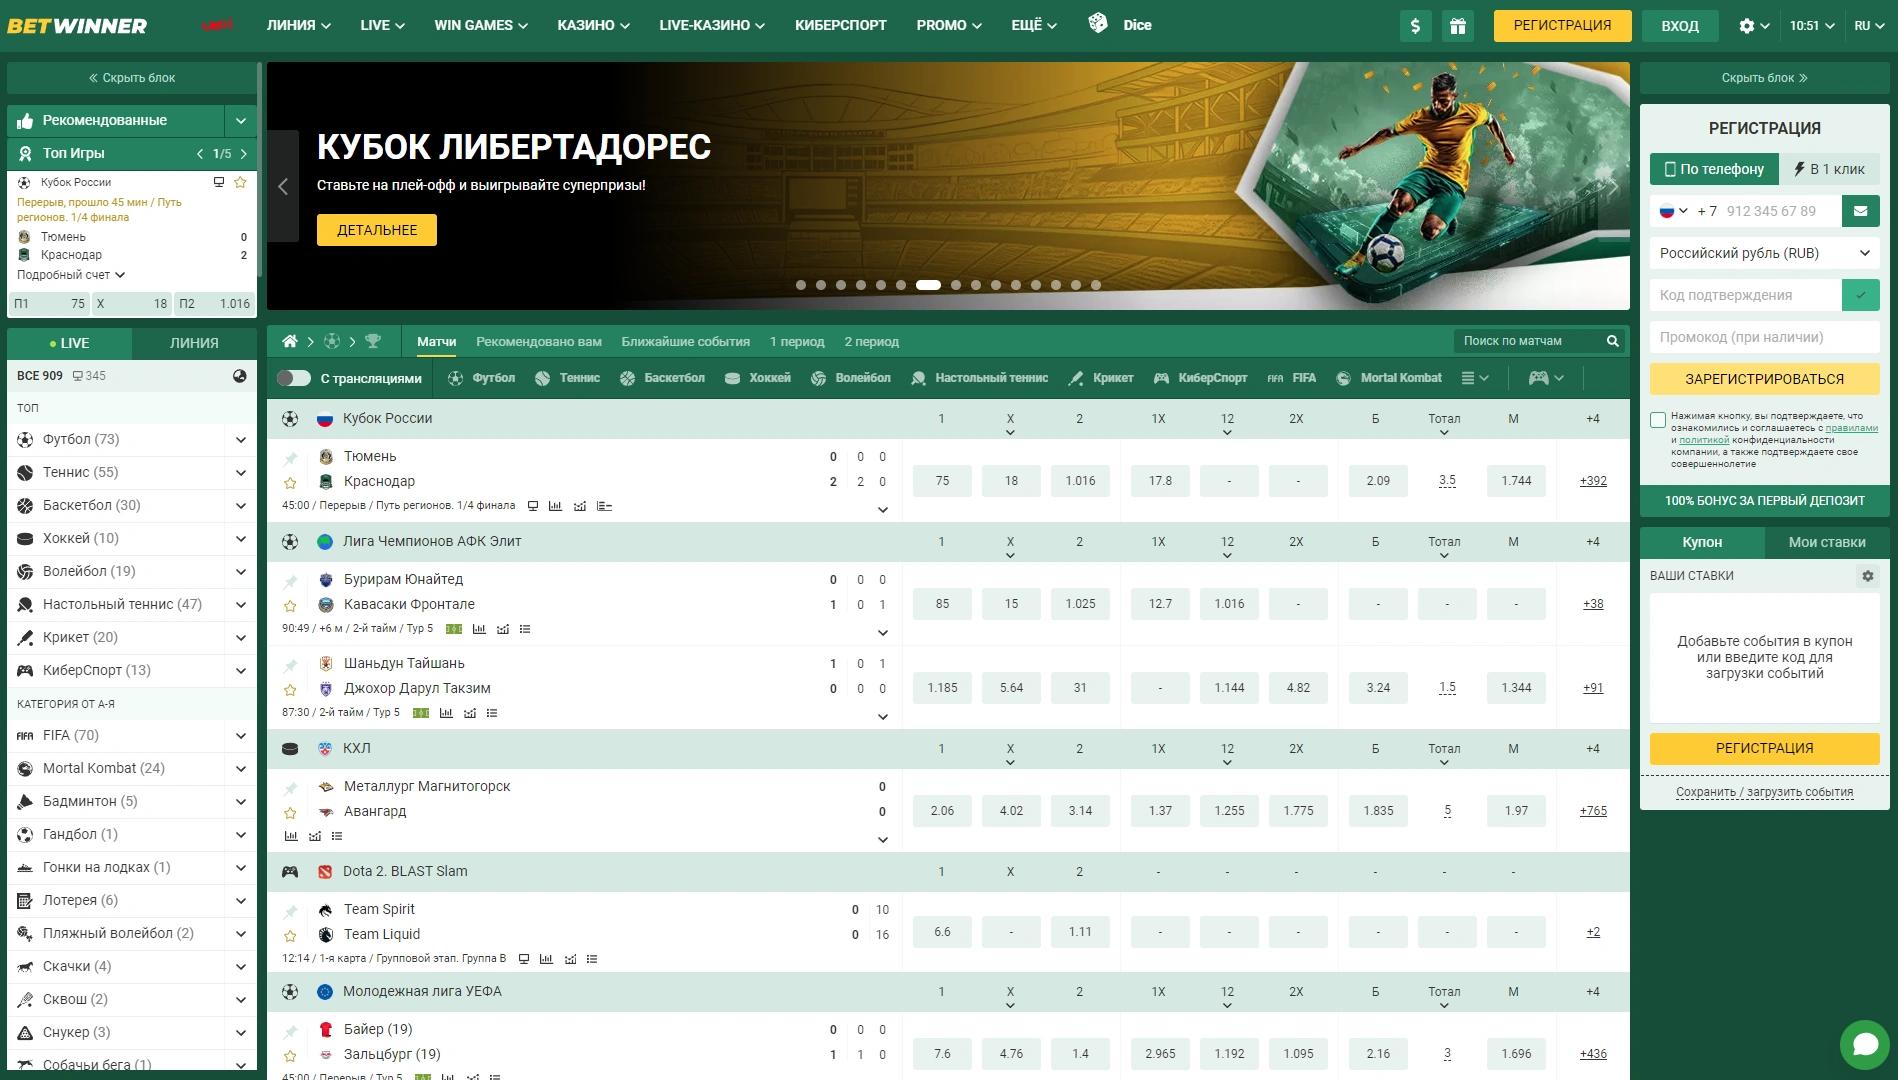Go to home icon in breadcrumb
The height and width of the screenshot is (1080, 1898).
[x=290, y=341]
